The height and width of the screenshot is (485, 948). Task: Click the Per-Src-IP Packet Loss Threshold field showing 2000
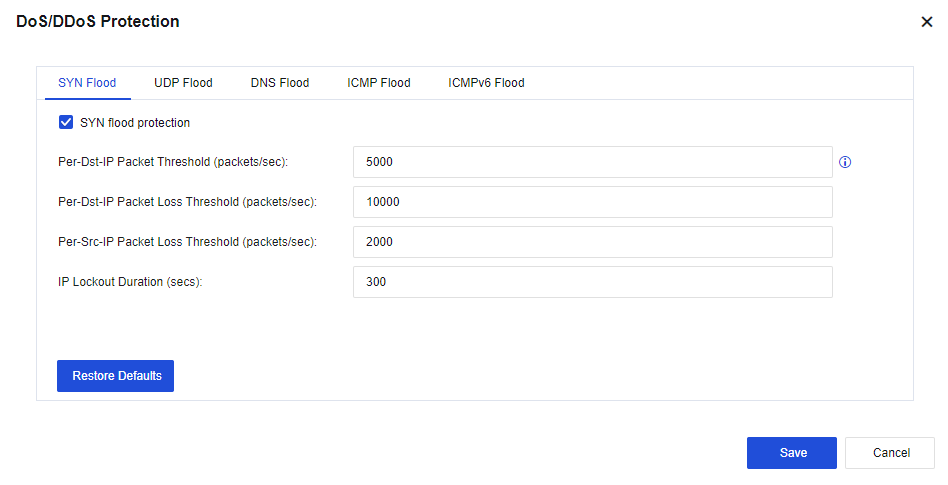[x=592, y=242]
